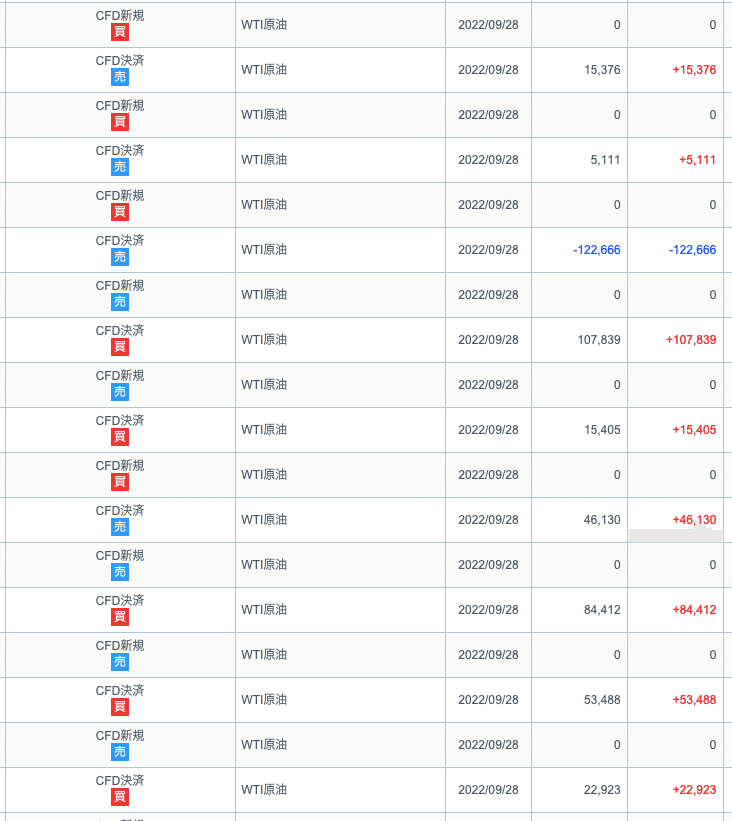Click the date in the 22,923 row
Viewport: 732px width, 821px height.
point(488,790)
